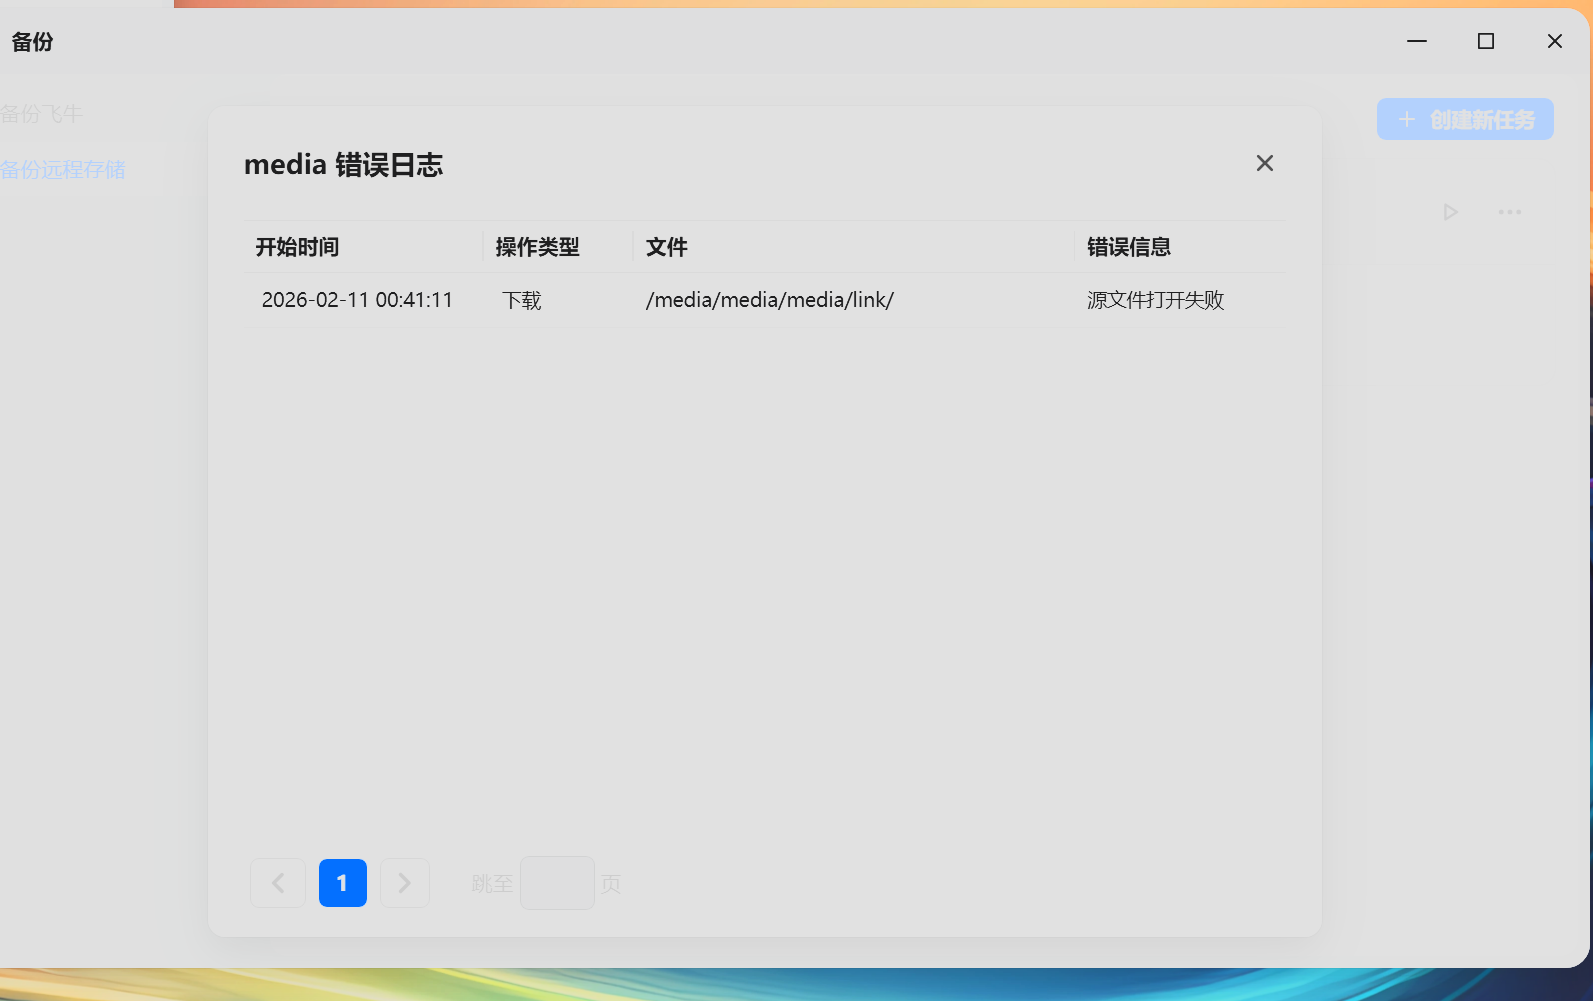
Task: Click the 源文件打开失败 error message
Action: [1155, 300]
